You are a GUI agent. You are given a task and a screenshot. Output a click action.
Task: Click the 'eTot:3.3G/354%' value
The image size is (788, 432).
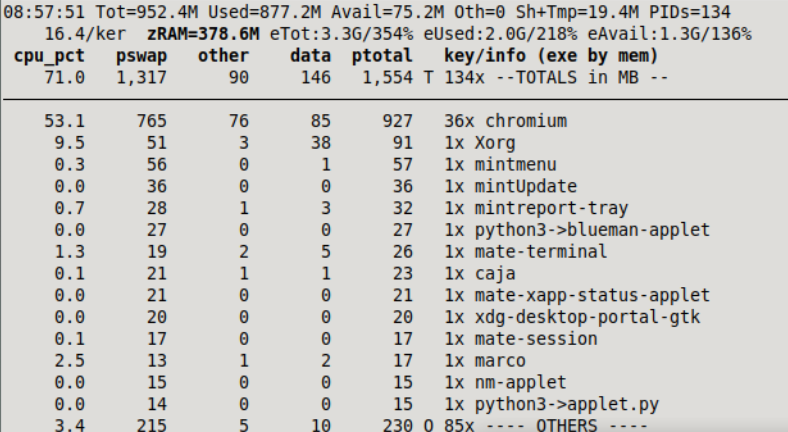[341, 34]
